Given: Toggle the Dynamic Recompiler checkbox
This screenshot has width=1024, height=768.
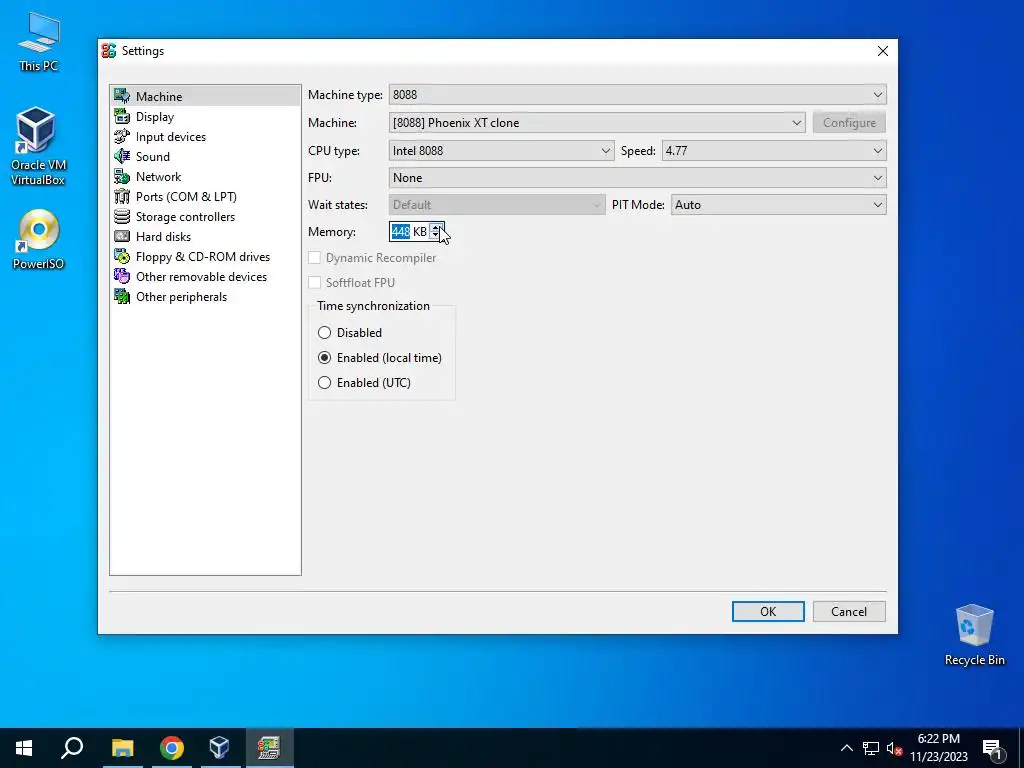Looking at the screenshot, I should tap(315, 257).
